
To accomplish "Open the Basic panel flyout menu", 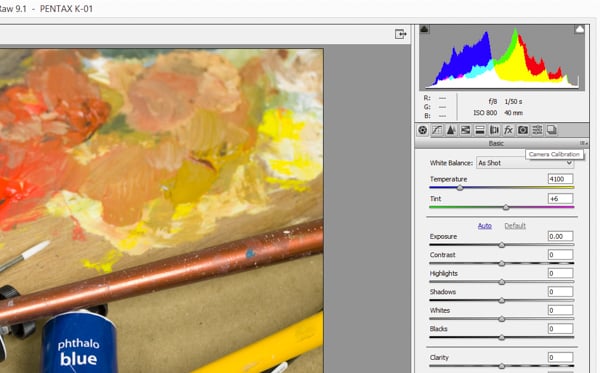I will tap(583, 143).
